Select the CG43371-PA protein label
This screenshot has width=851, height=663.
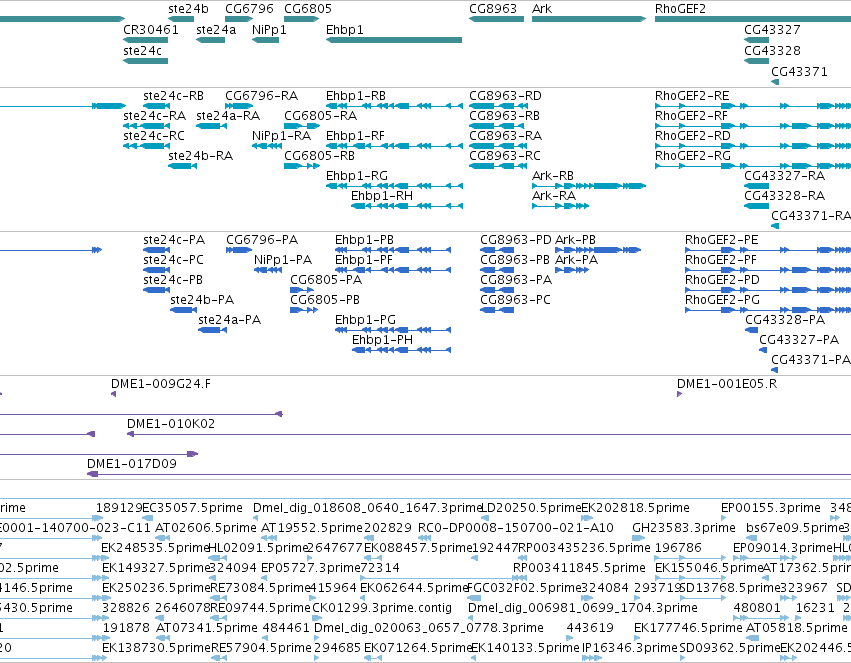point(810,360)
